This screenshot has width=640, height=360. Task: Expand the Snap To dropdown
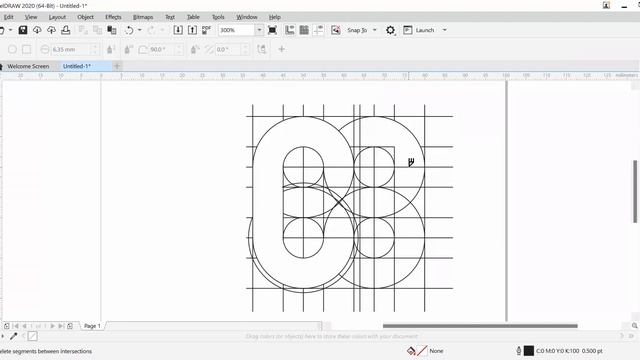pyautogui.click(x=375, y=30)
